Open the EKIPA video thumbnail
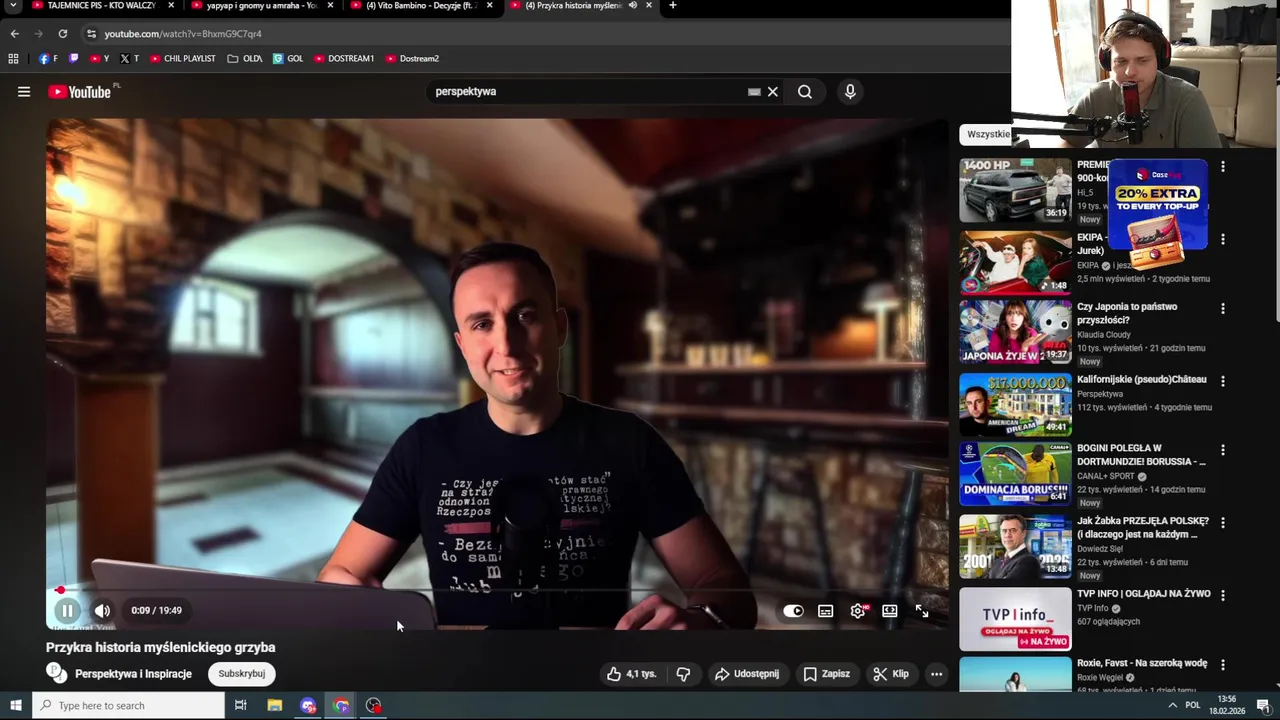Image resolution: width=1280 pixels, height=720 pixels. pos(1015,263)
